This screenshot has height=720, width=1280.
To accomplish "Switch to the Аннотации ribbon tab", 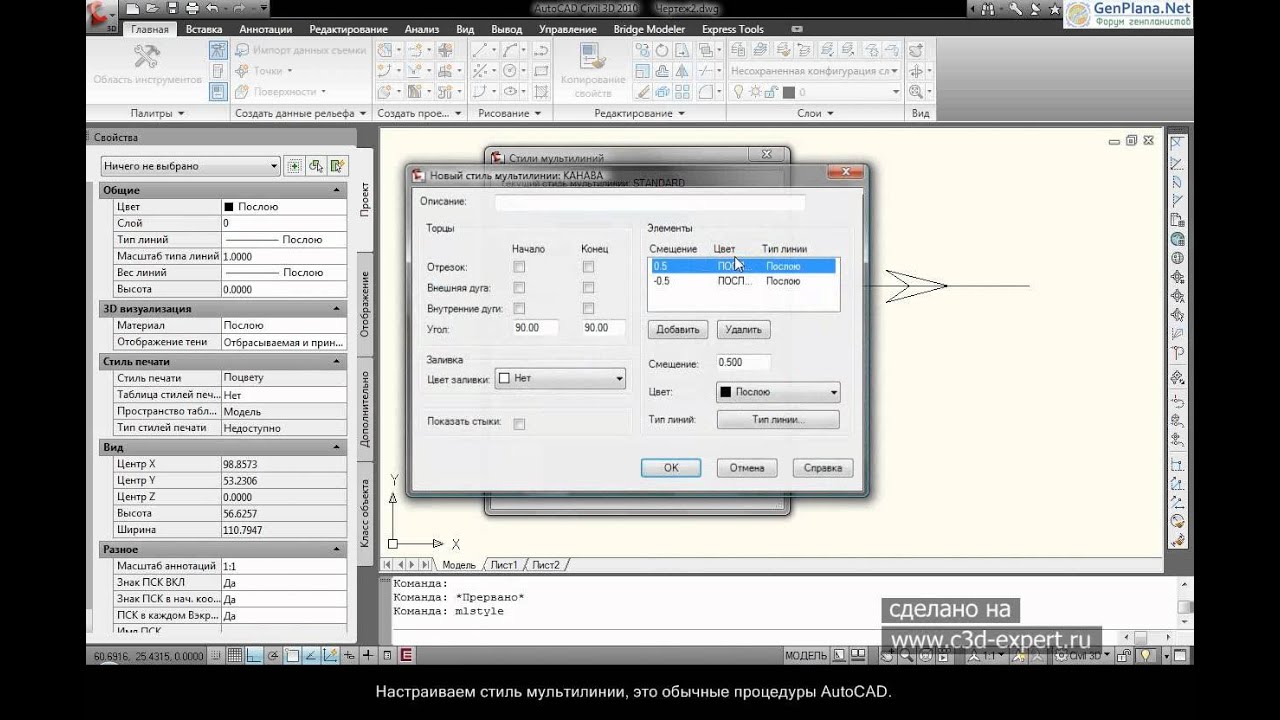I will (x=266, y=30).
